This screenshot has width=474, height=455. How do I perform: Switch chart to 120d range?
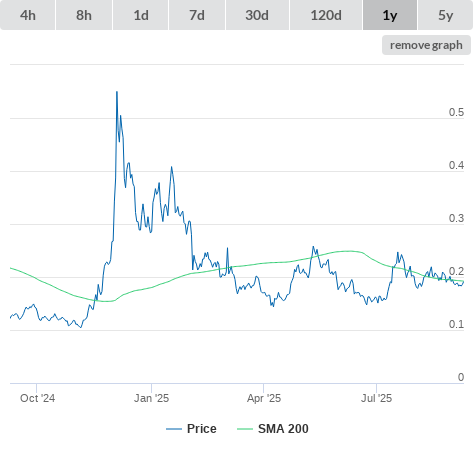[326, 15]
